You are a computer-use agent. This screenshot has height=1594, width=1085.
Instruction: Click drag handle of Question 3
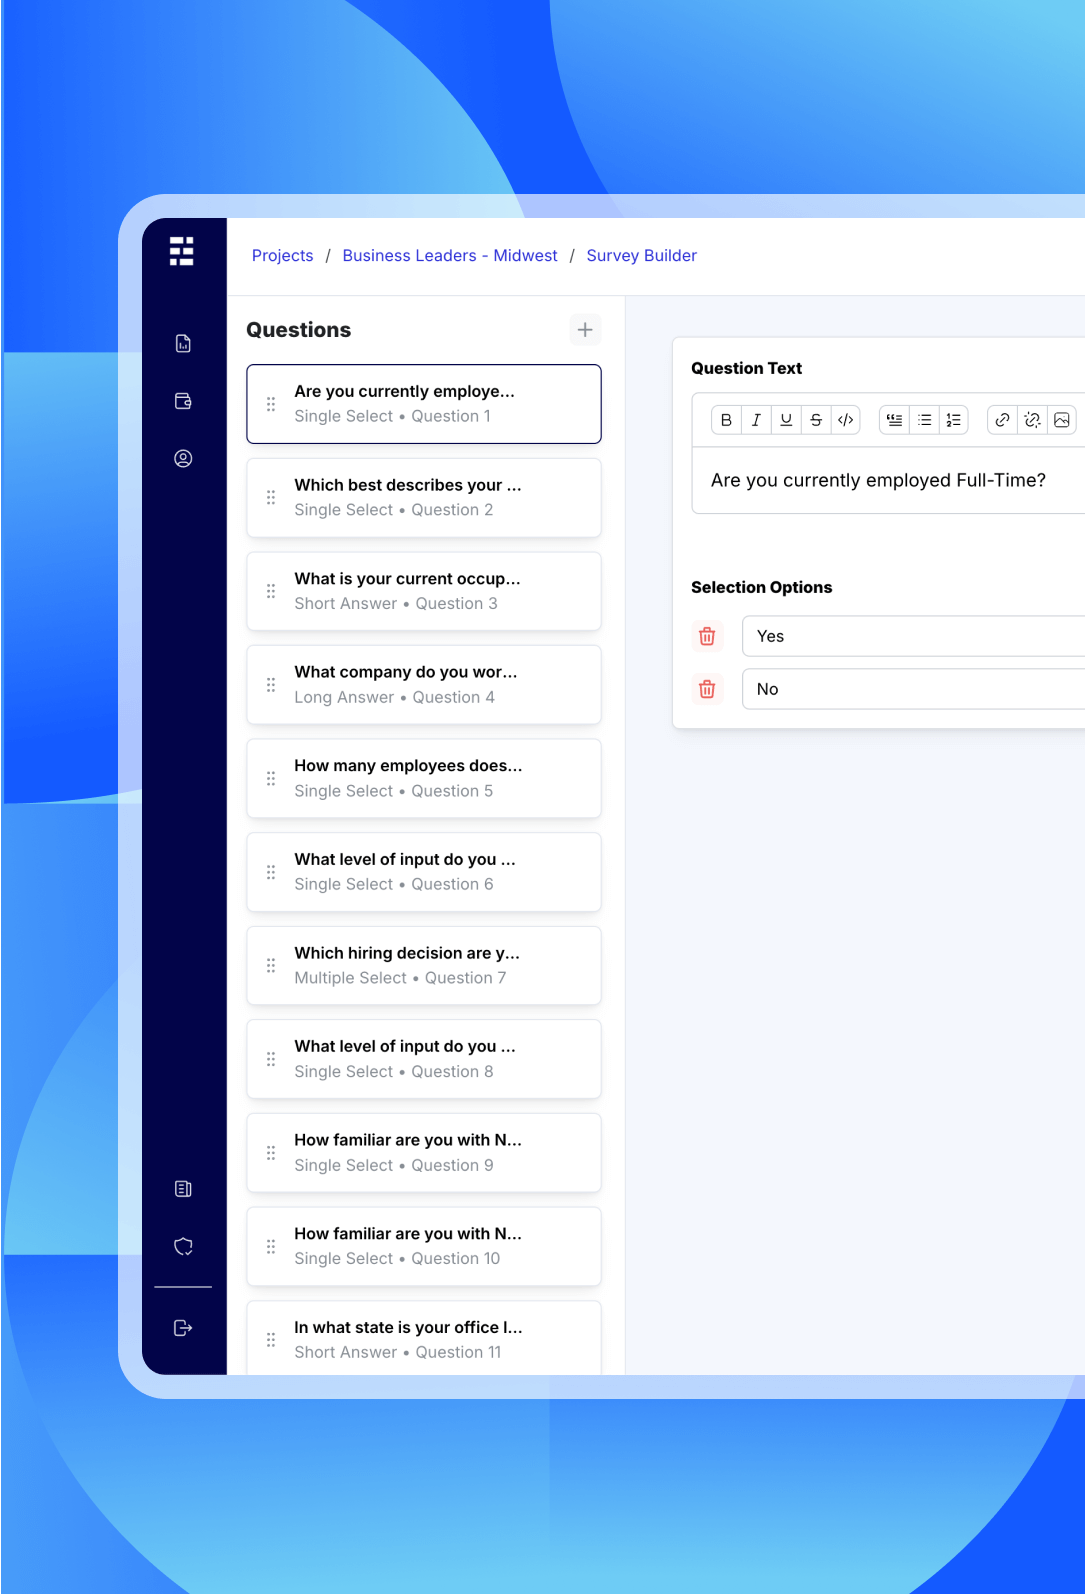tap(271, 591)
